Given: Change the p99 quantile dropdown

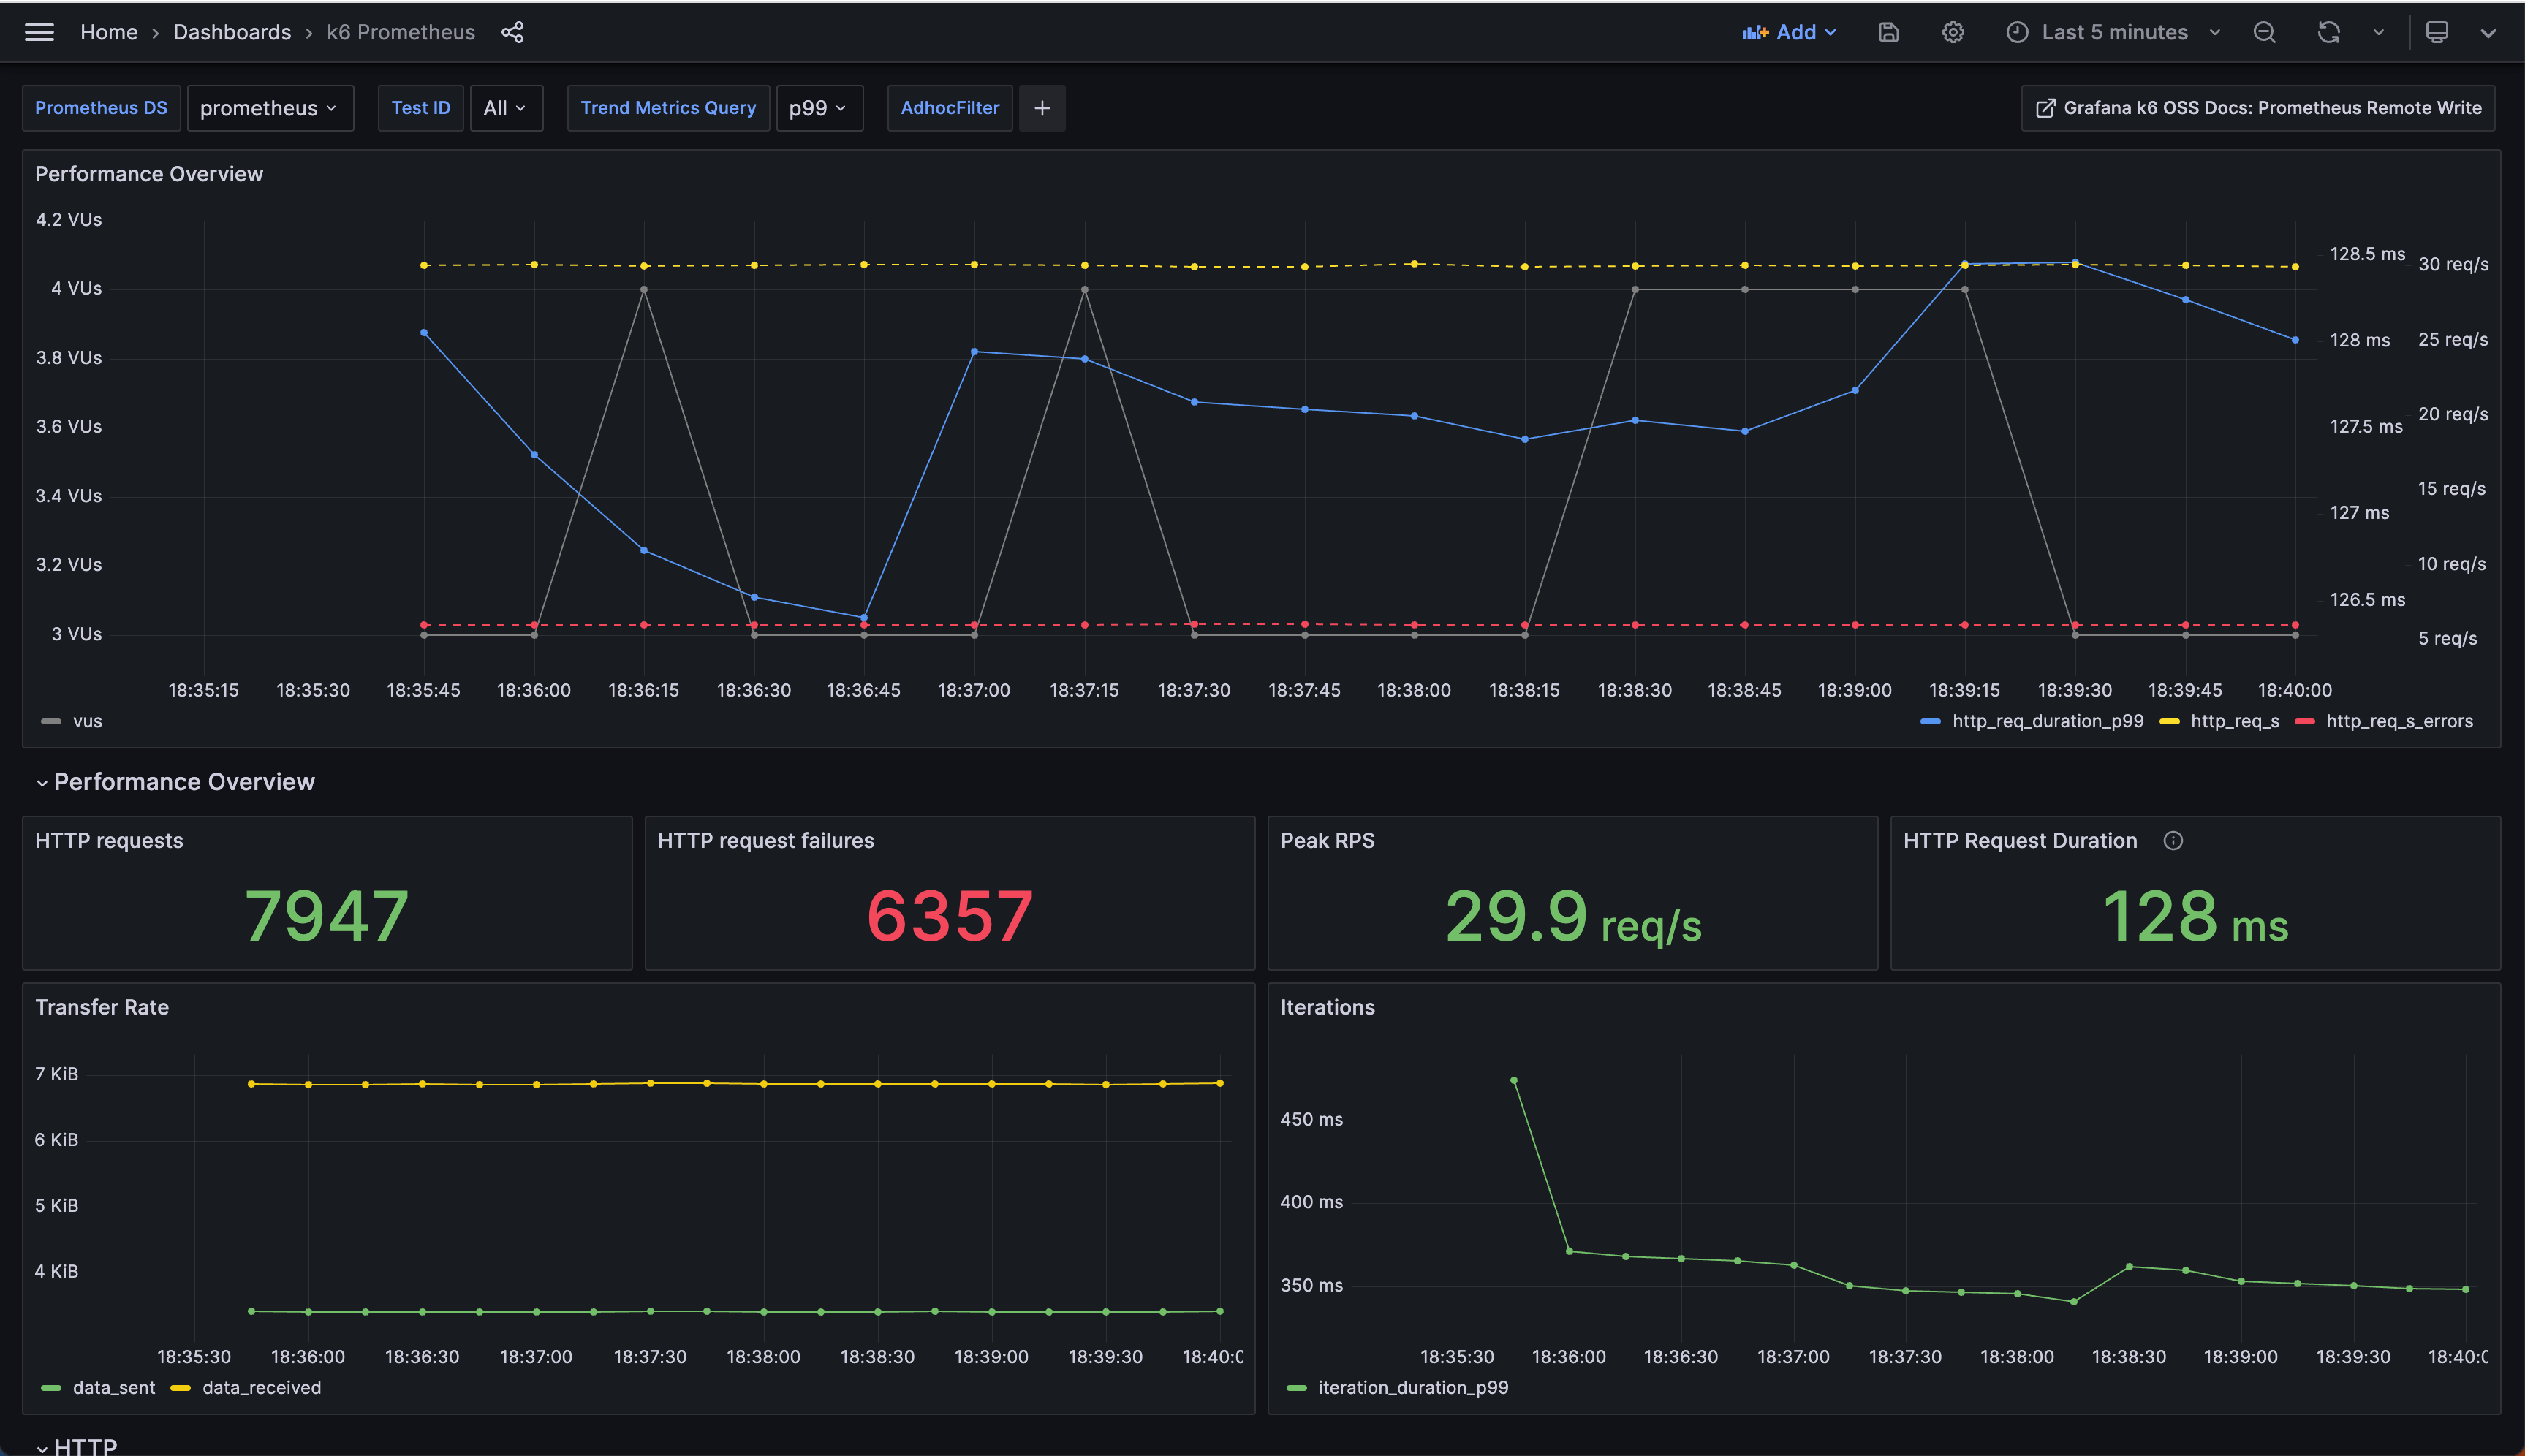Looking at the screenshot, I should click(x=819, y=108).
